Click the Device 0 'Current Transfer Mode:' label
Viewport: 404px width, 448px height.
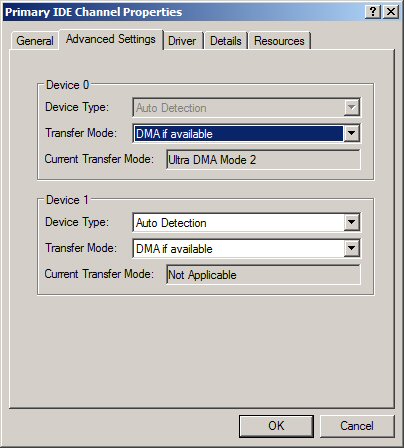[x=99, y=159]
